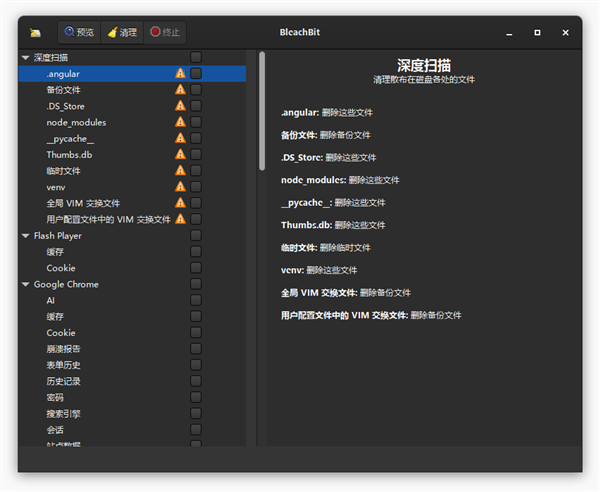Viewport: 600px width, 492px height.
Task: Click warning icon beside .DS_Store
Action: (x=180, y=106)
